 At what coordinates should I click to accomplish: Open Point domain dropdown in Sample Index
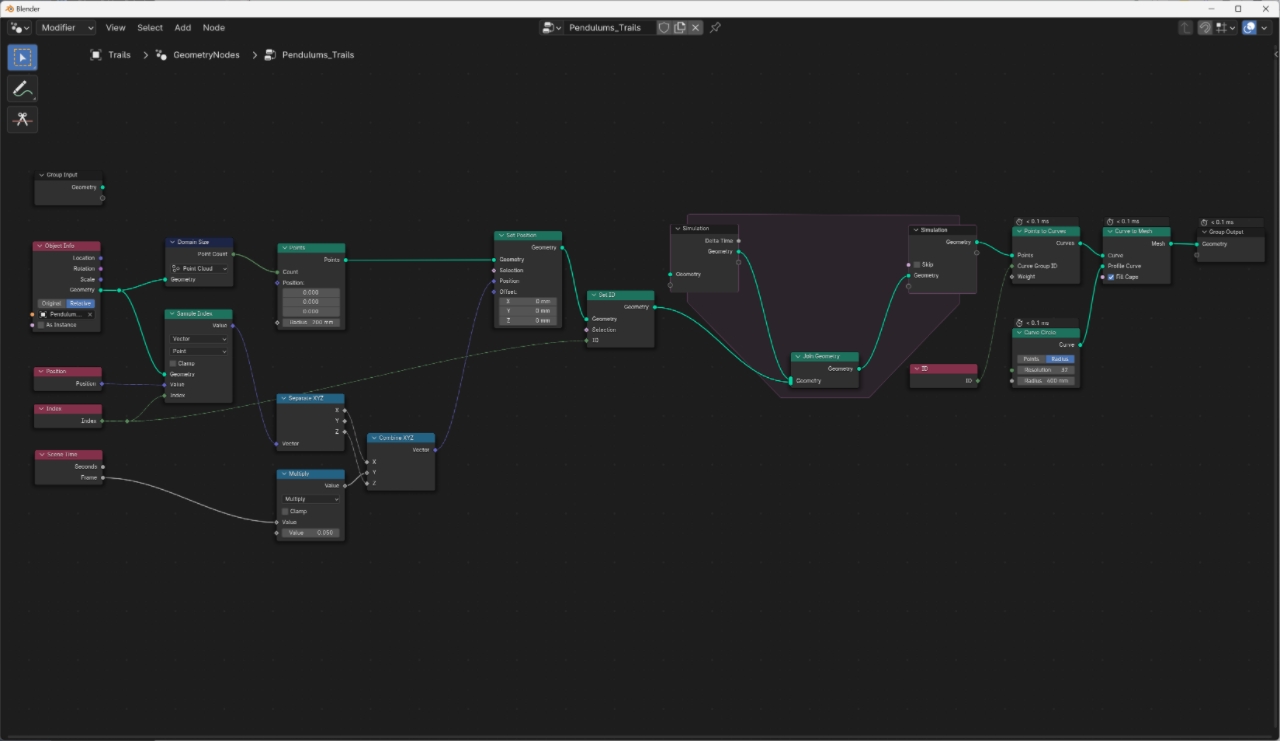199,351
